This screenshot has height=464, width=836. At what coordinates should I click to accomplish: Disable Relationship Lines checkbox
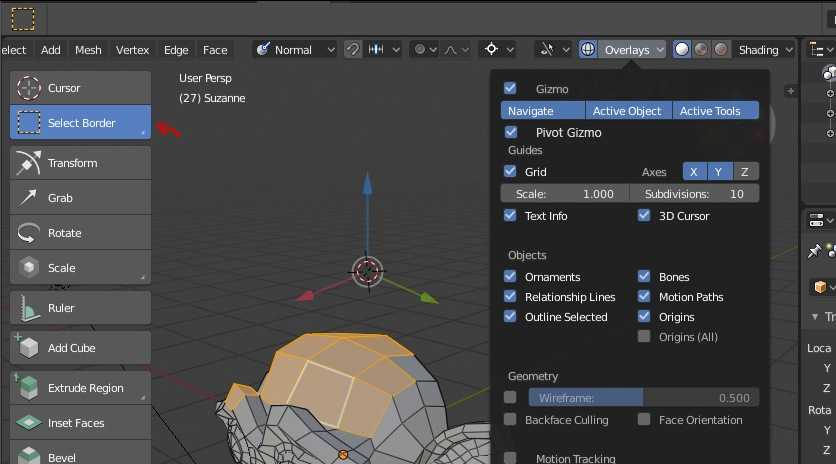[x=510, y=296]
